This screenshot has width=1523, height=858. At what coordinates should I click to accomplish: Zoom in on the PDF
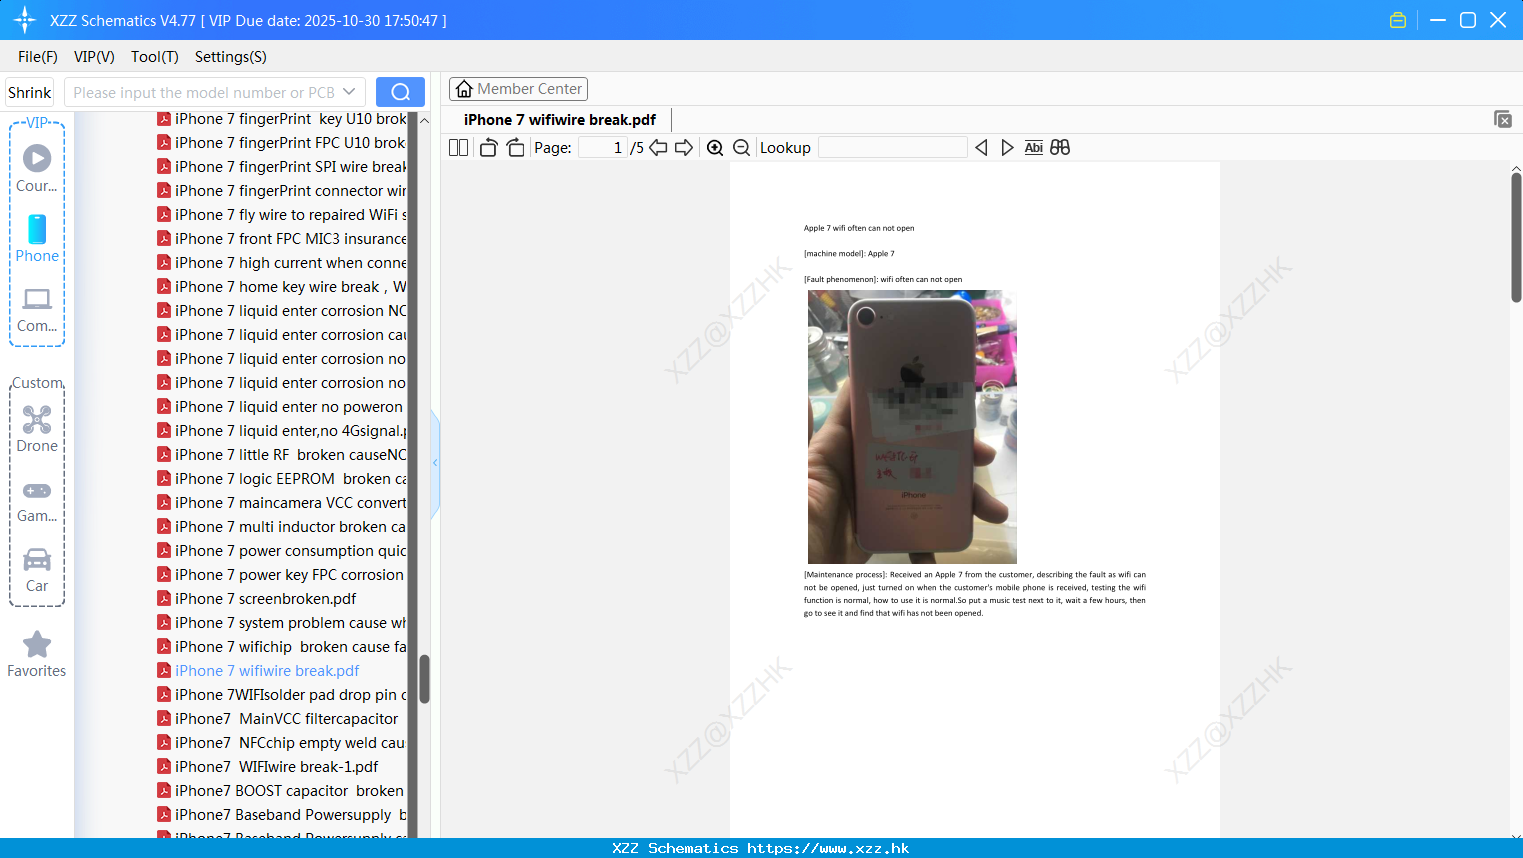point(715,148)
